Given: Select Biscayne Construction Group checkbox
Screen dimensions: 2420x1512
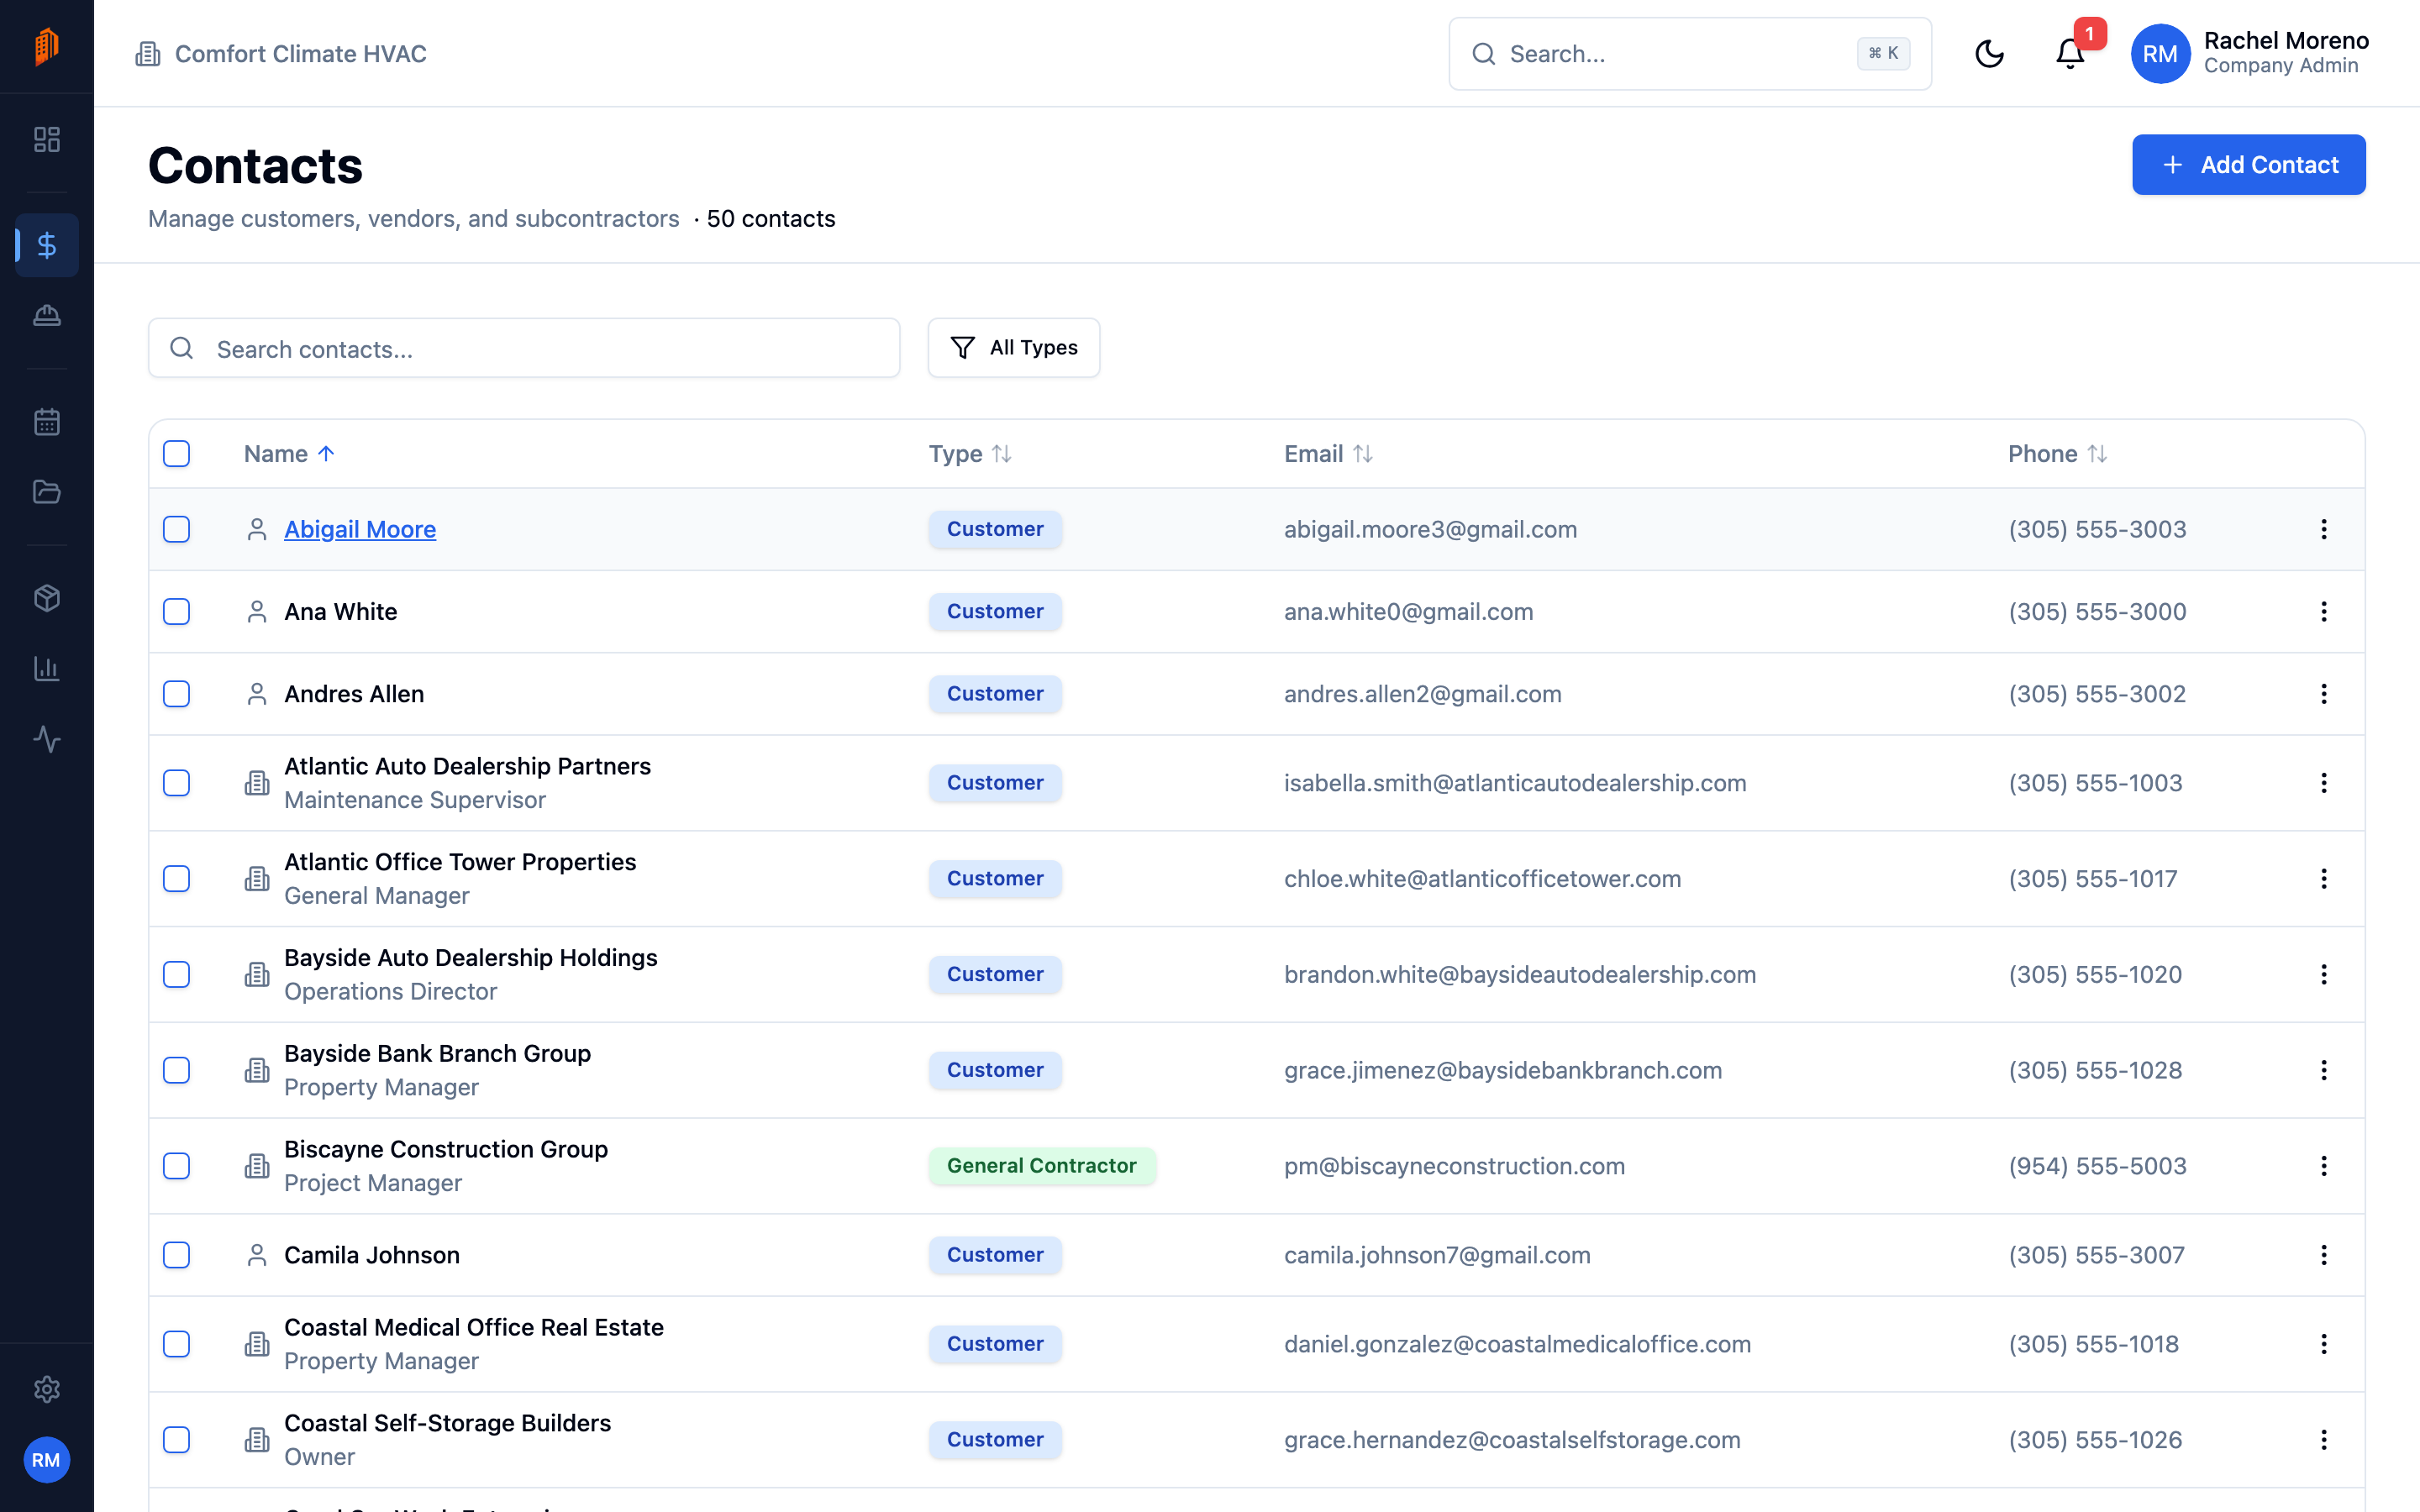Looking at the screenshot, I should 177,1166.
